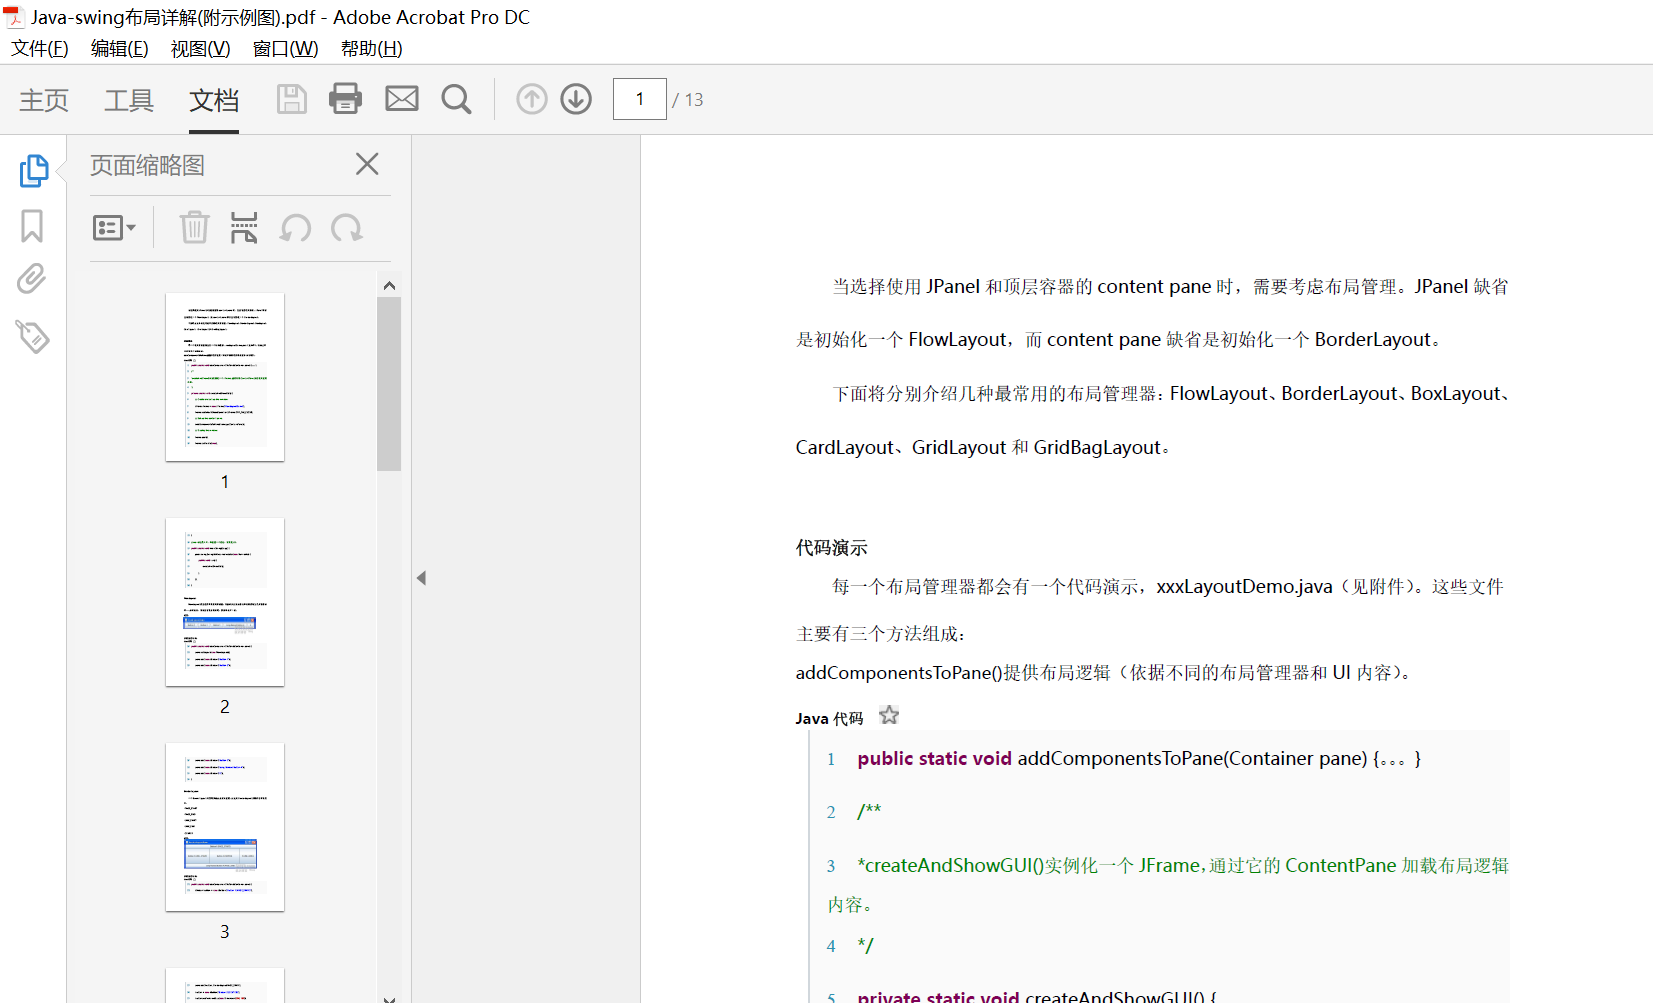The height and width of the screenshot is (1003, 1653).
Task: Collapse the navigation pane with the left arrow
Action: pyautogui.click(x=422, y=578)
